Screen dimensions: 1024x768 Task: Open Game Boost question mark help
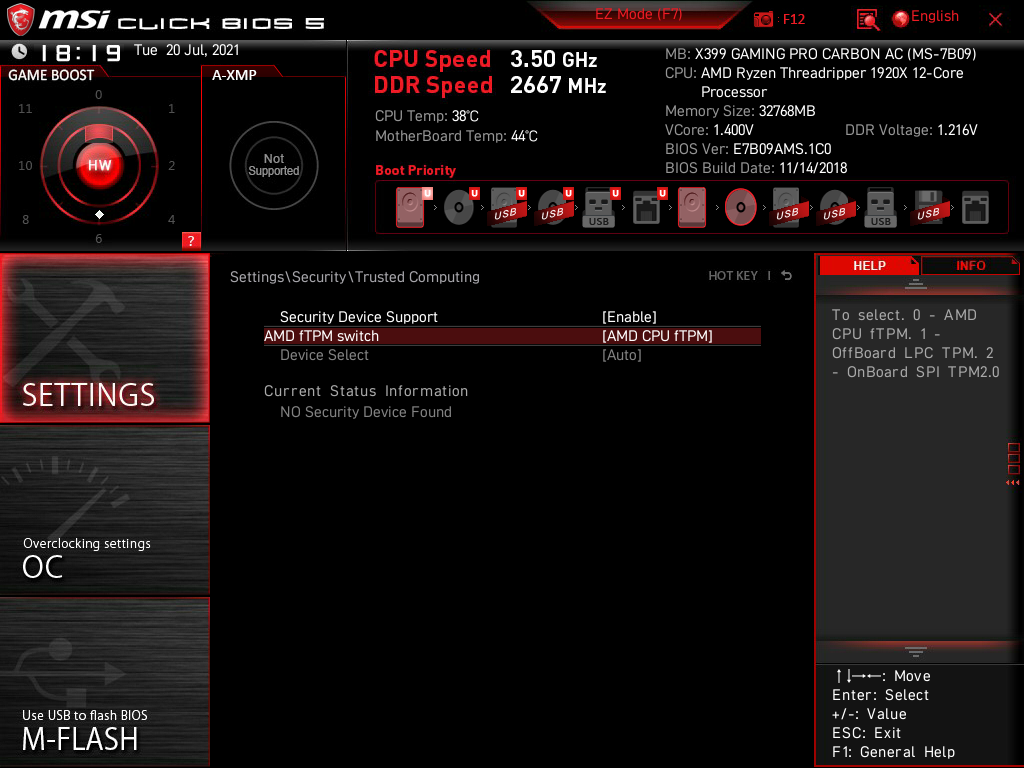tap(191, 240)
